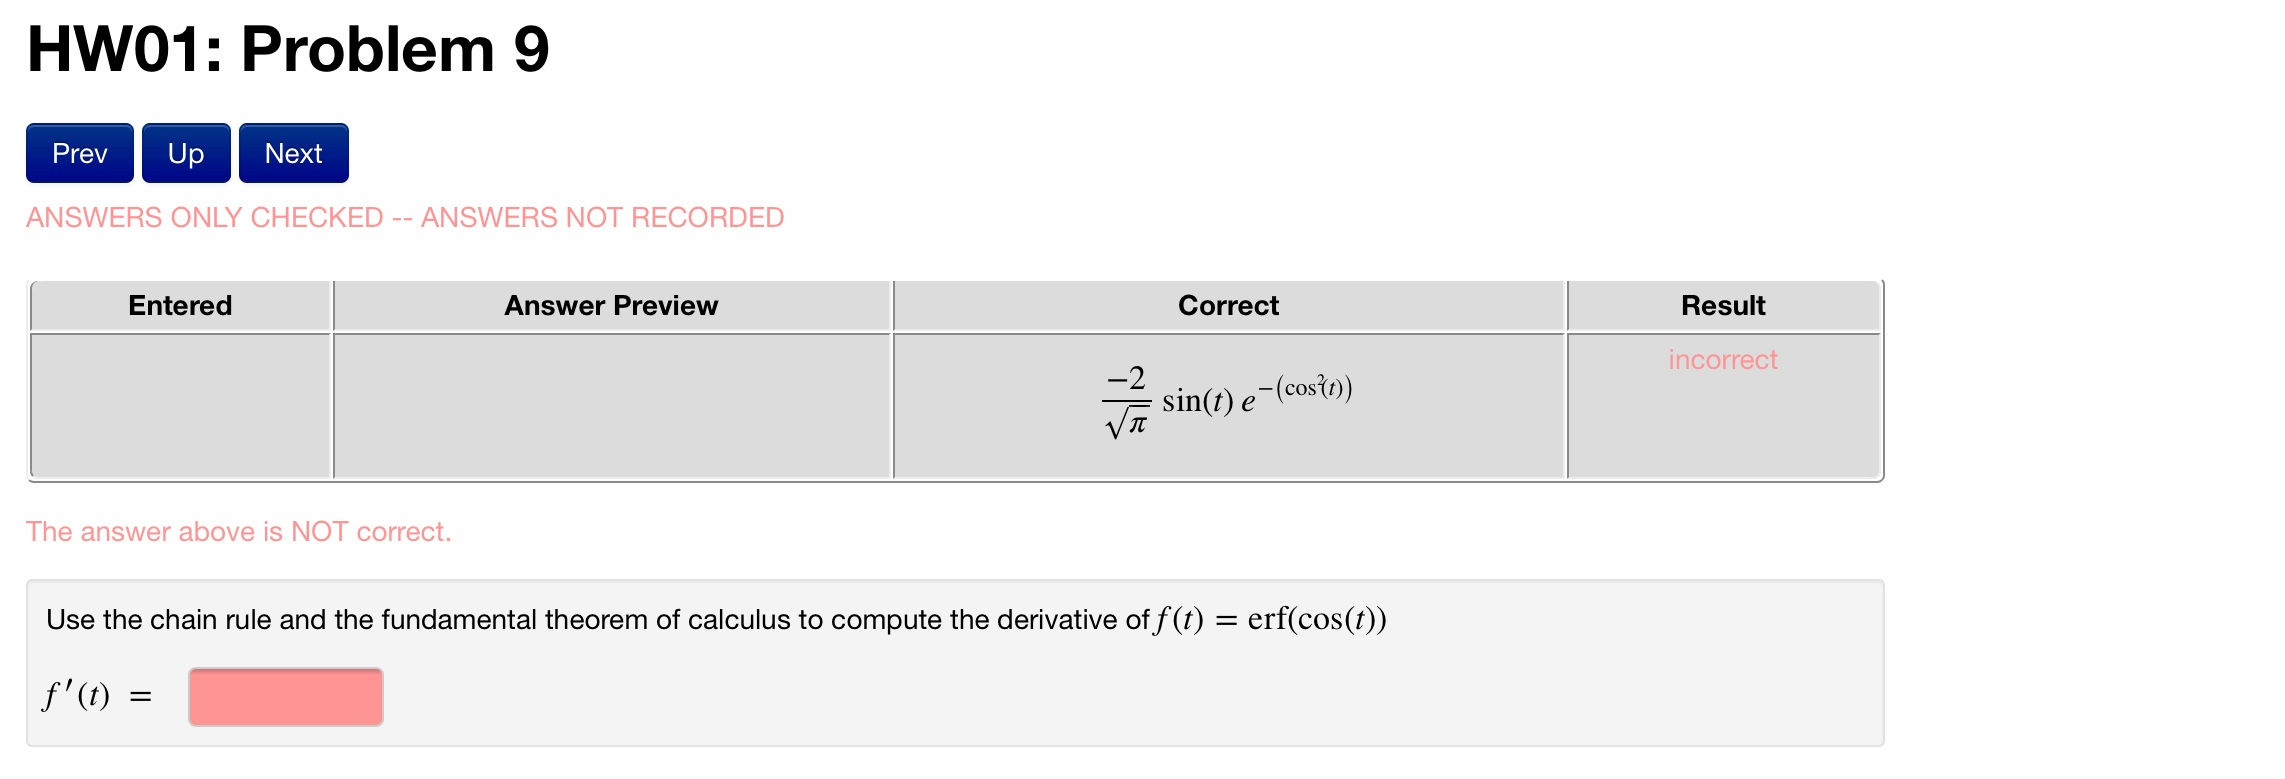
Task: Click the Up navigation button
Action: [184, 152]
